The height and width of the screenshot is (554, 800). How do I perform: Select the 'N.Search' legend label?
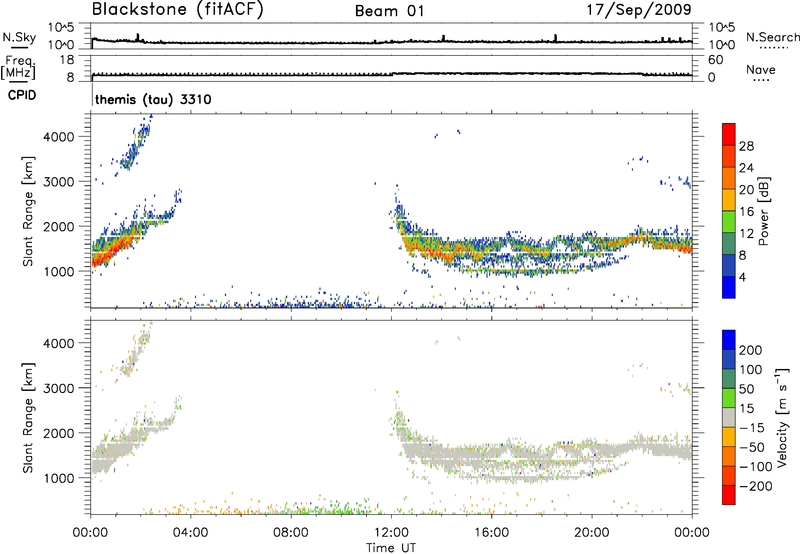coord(772,37)
